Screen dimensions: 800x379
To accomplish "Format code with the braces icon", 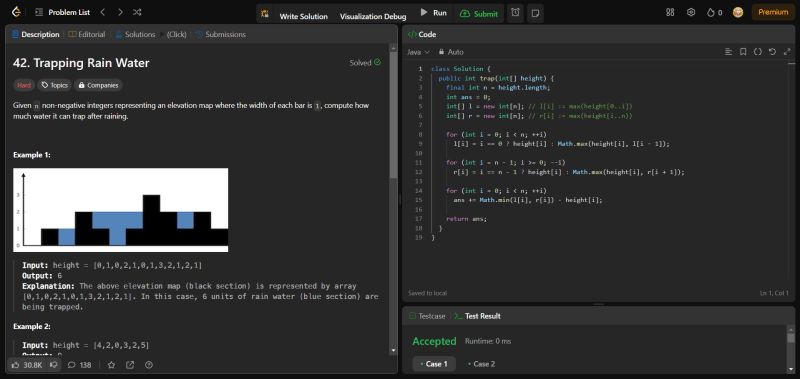I will point(758,52).
